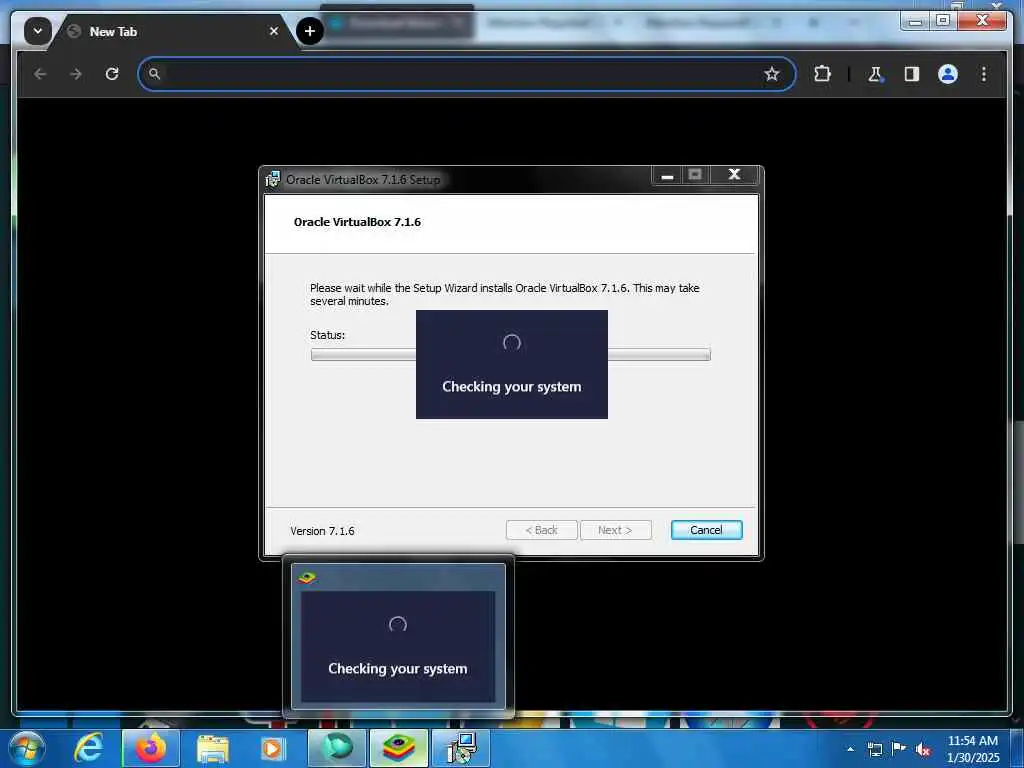Open the network tray icon
The height and width of the screenshot is (768, 1024).
[875, 749]
